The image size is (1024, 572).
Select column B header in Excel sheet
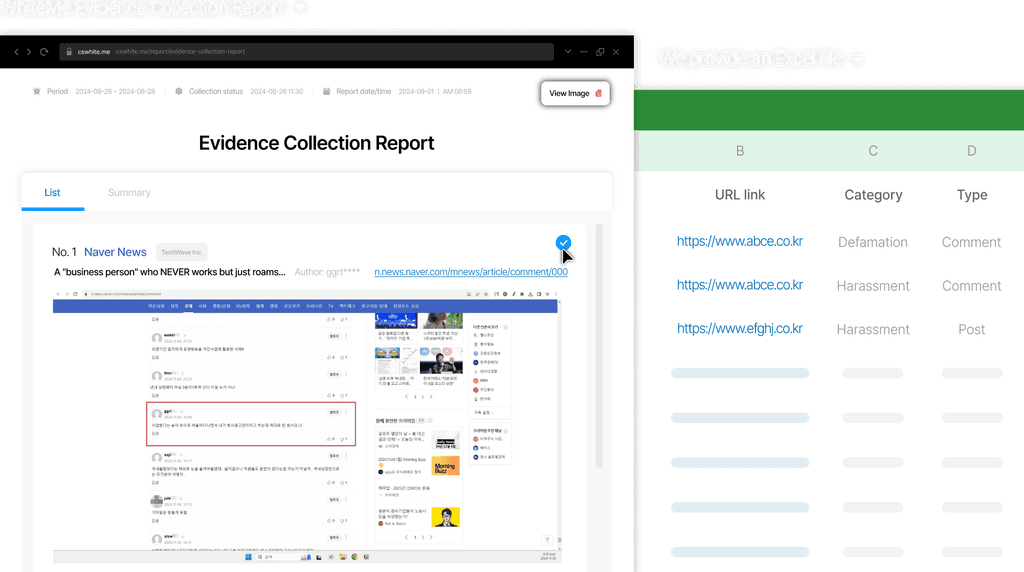coord(740,151)
